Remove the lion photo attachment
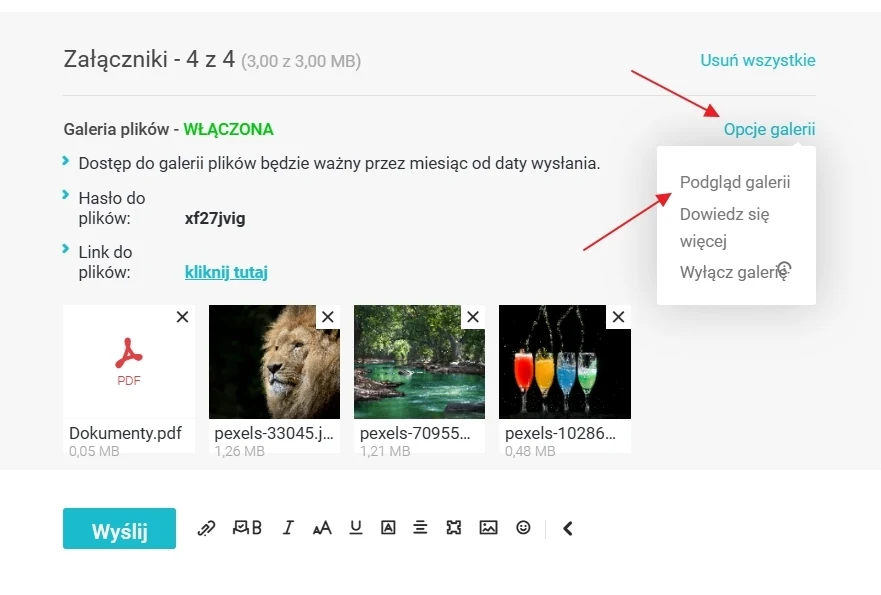Viewport: 881px width, 595px height. point(328,317)
